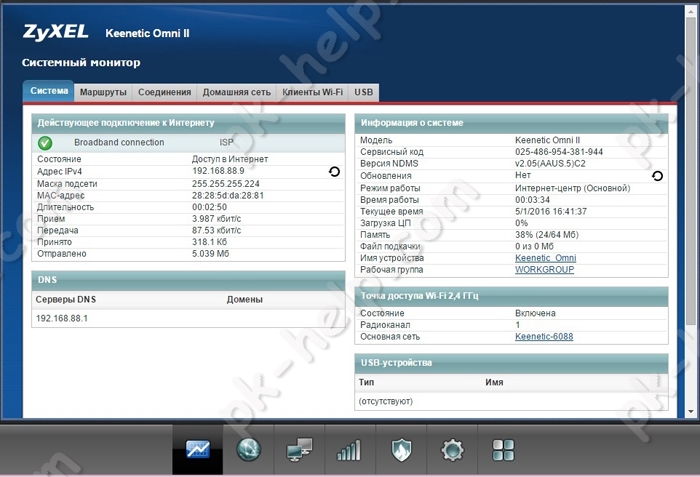700x477 pixels.
Task: Open the Keenetic-6088 network link
Action: click(544, 337)
